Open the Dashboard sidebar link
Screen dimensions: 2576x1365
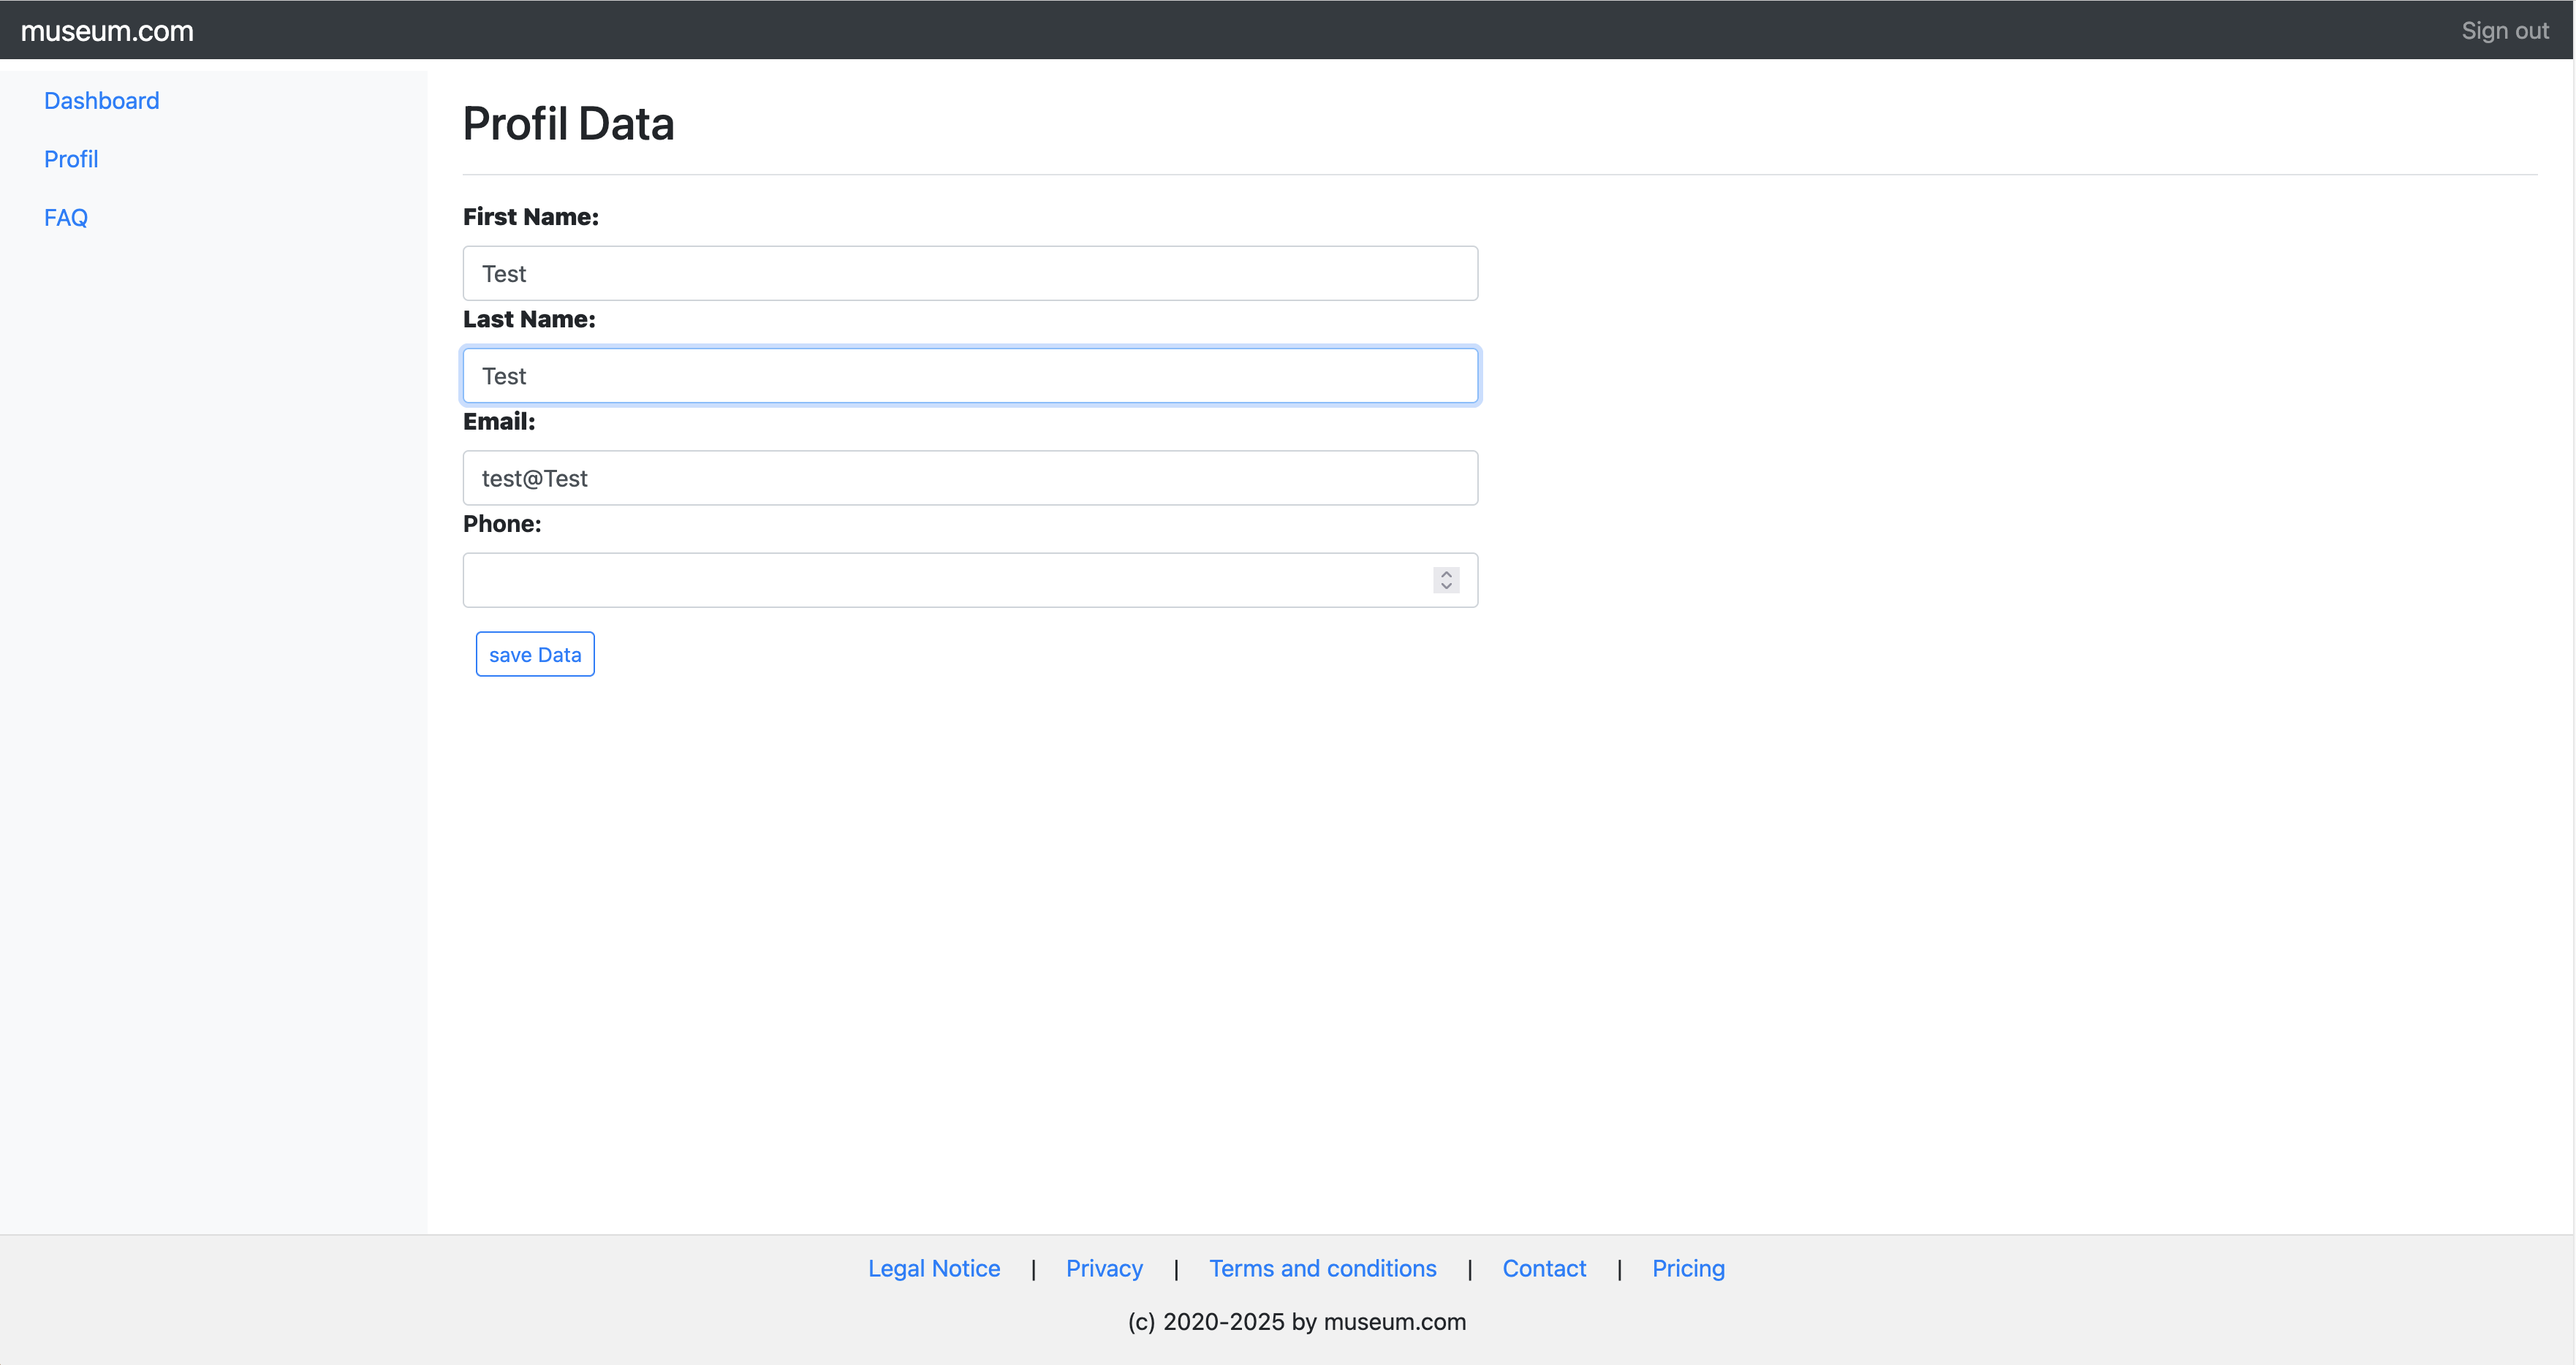(x=101, y=101)
